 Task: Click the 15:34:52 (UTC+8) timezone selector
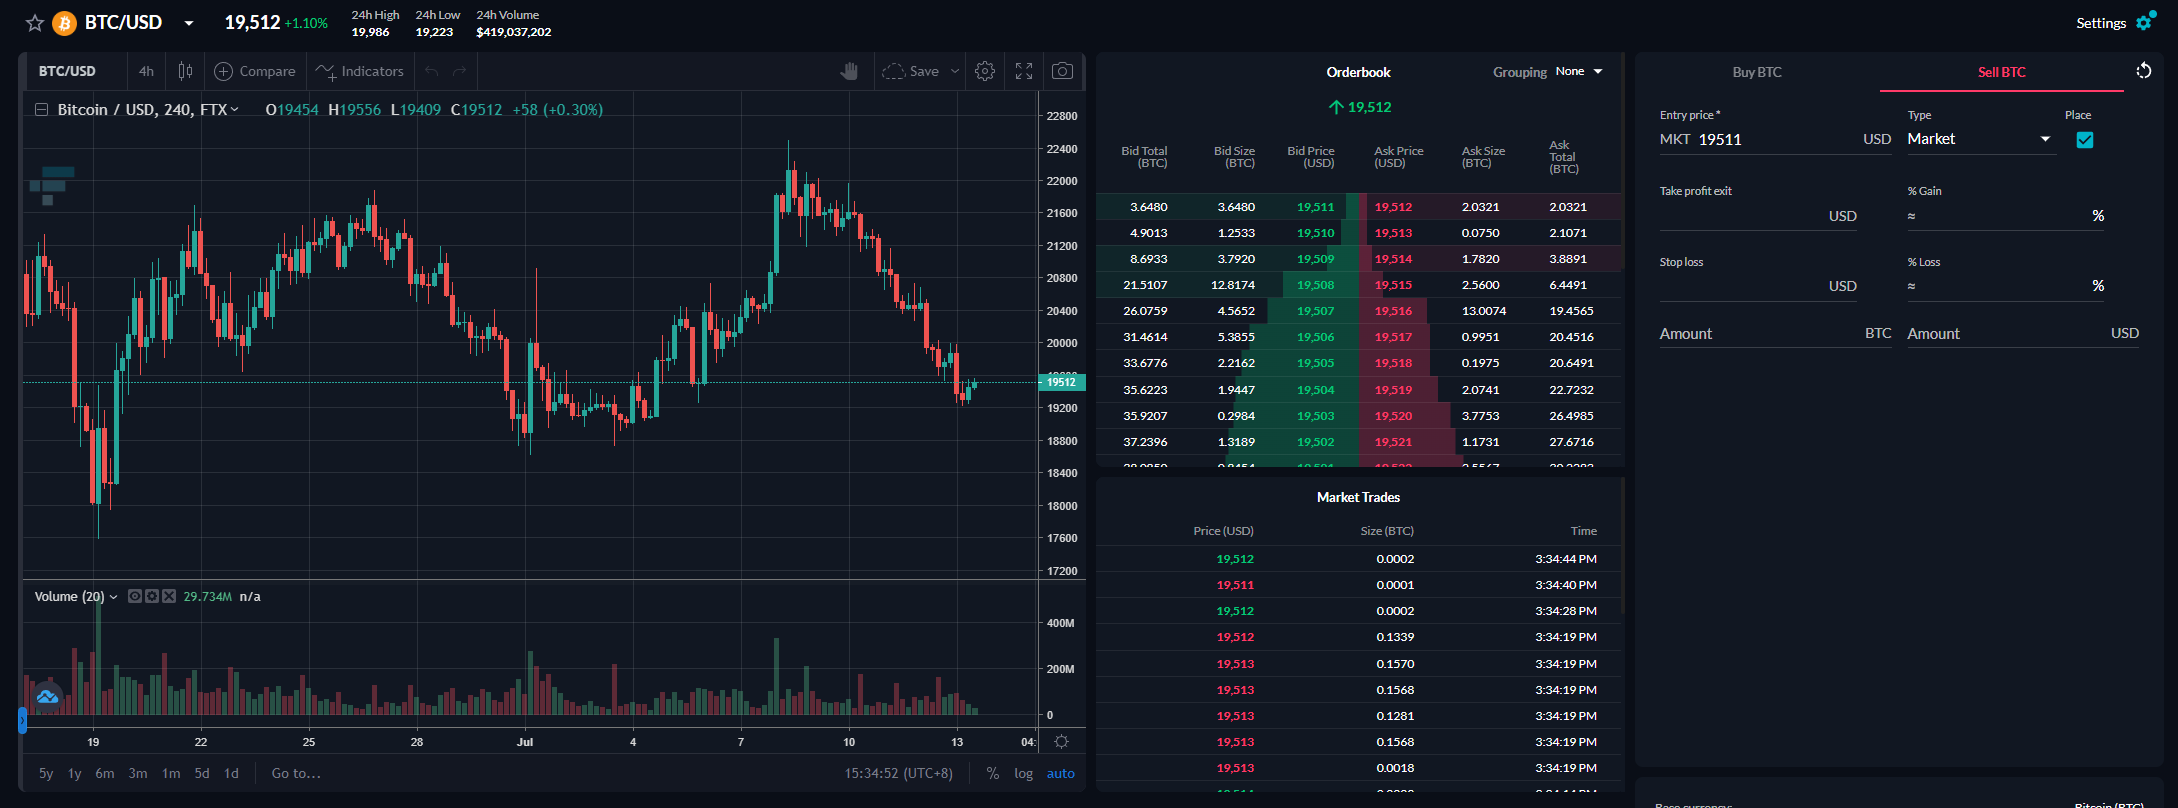(899, 773)
